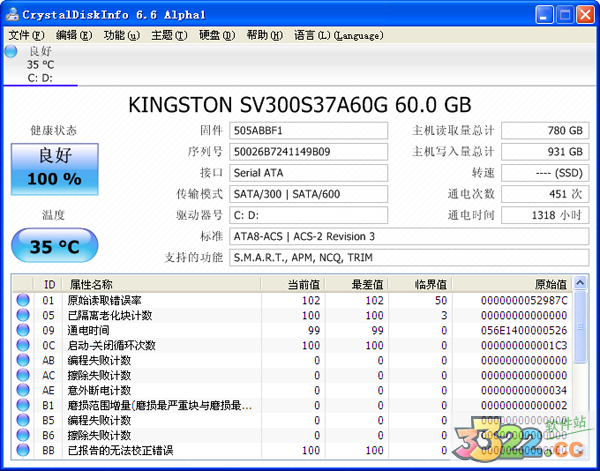Select the 已隔离老化块计数 attribute row
Image resolution: width=600 pixels, height=471 pixels.
[293, 315]
